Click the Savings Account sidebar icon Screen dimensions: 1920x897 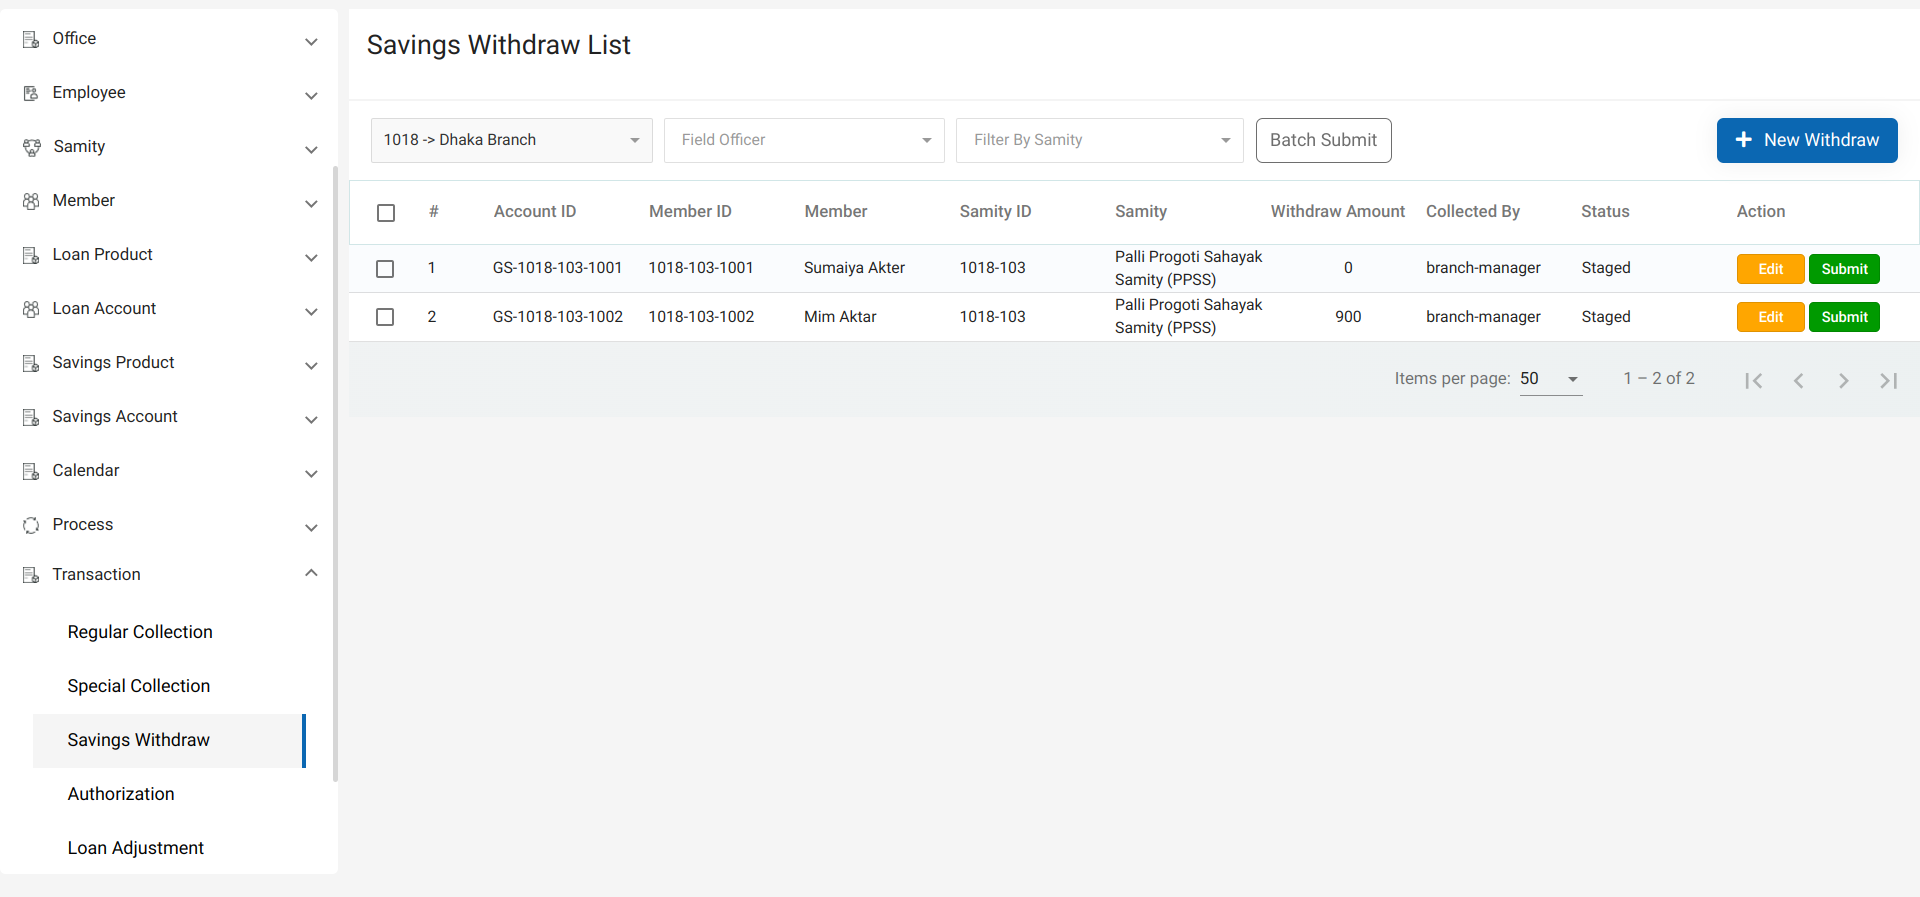pos(31,417)
